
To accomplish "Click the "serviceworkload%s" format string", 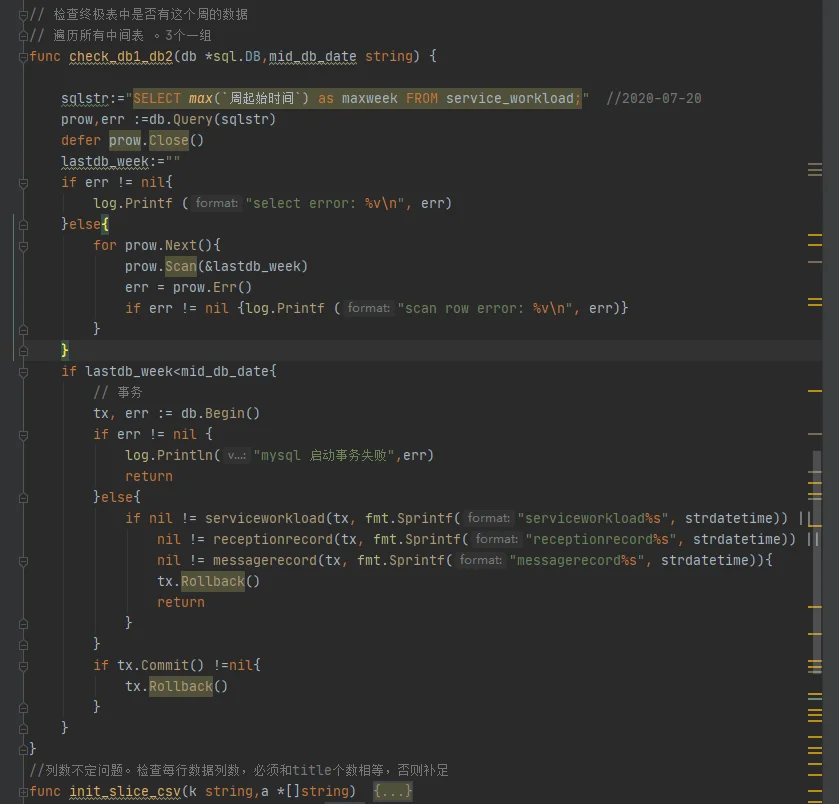I will pyautogui.click(x=593, y=518).
